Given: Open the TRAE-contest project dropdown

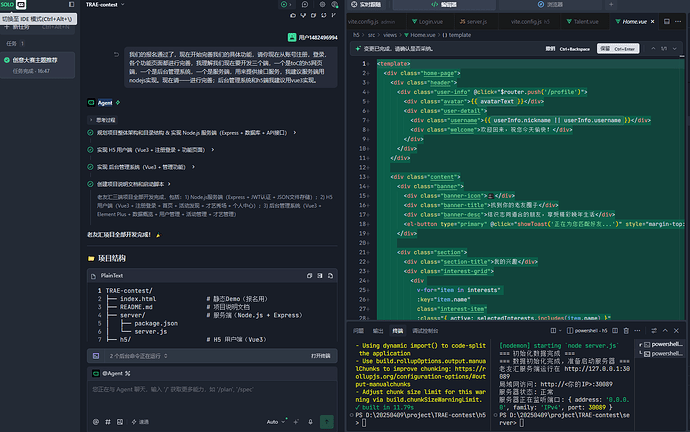Looking at the screenshot, I should (x=105, y=4).
